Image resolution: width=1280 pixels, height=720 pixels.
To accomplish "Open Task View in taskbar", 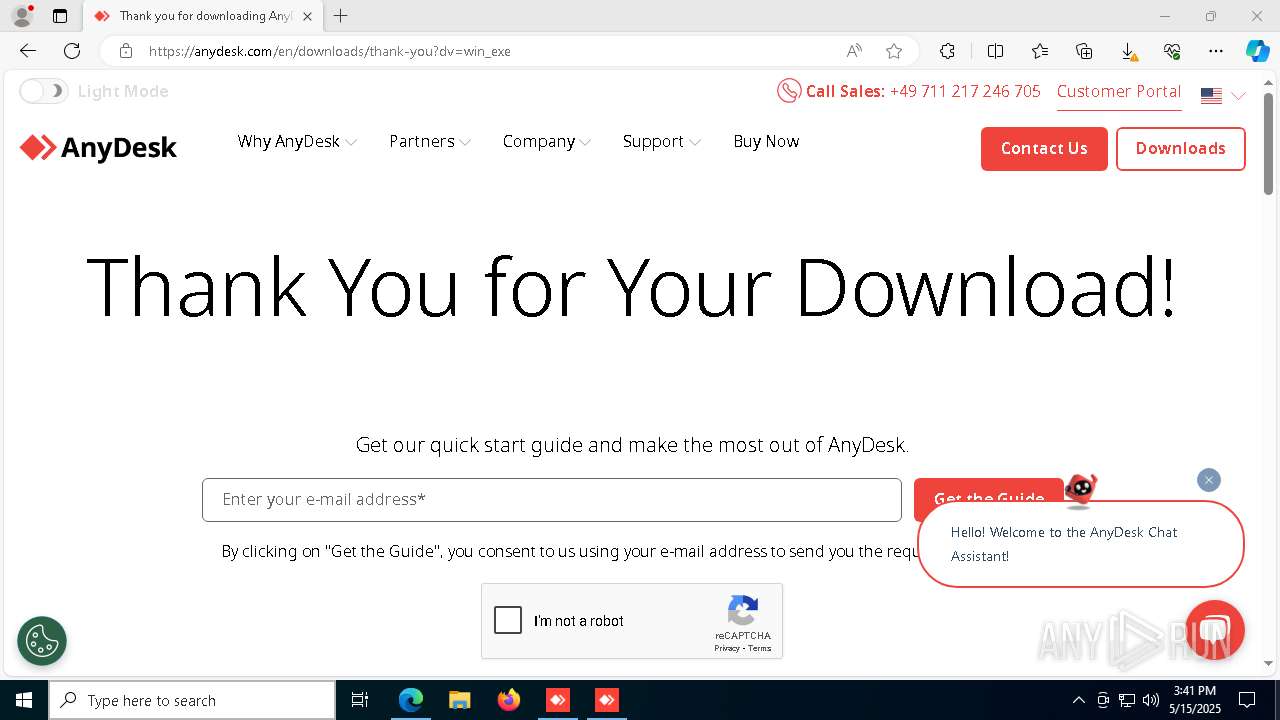I will point(360,700).
